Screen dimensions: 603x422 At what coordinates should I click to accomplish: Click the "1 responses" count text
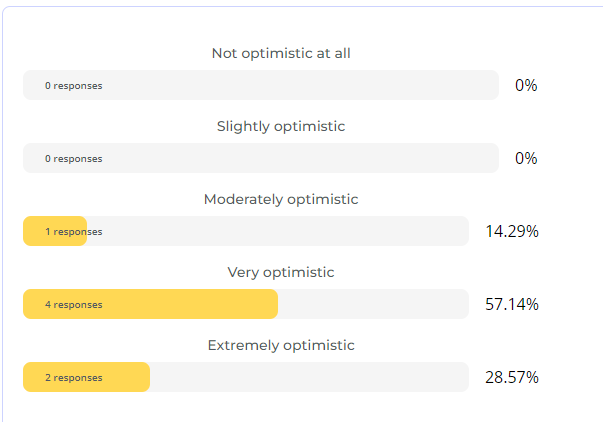point(73,232)
